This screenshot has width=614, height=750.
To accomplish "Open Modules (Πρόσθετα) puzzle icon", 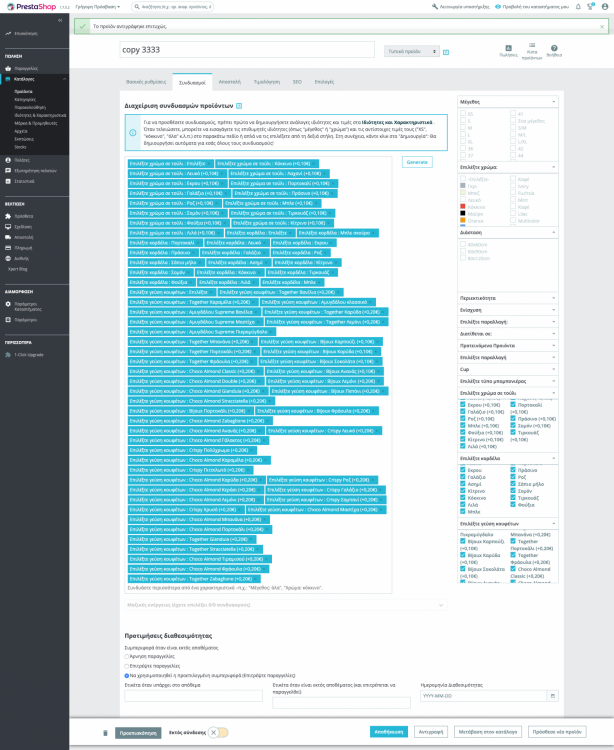I will click(x=8, y=216).
